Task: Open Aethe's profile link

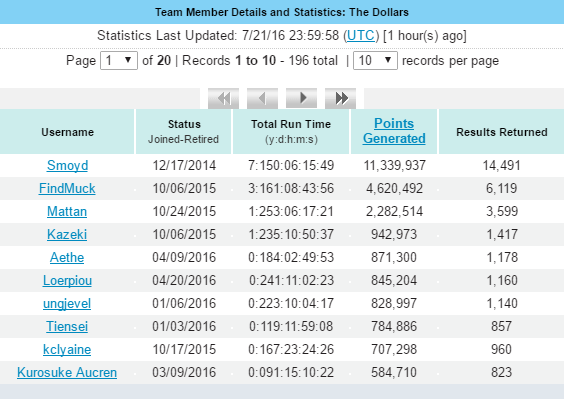Action: (67, 258)
